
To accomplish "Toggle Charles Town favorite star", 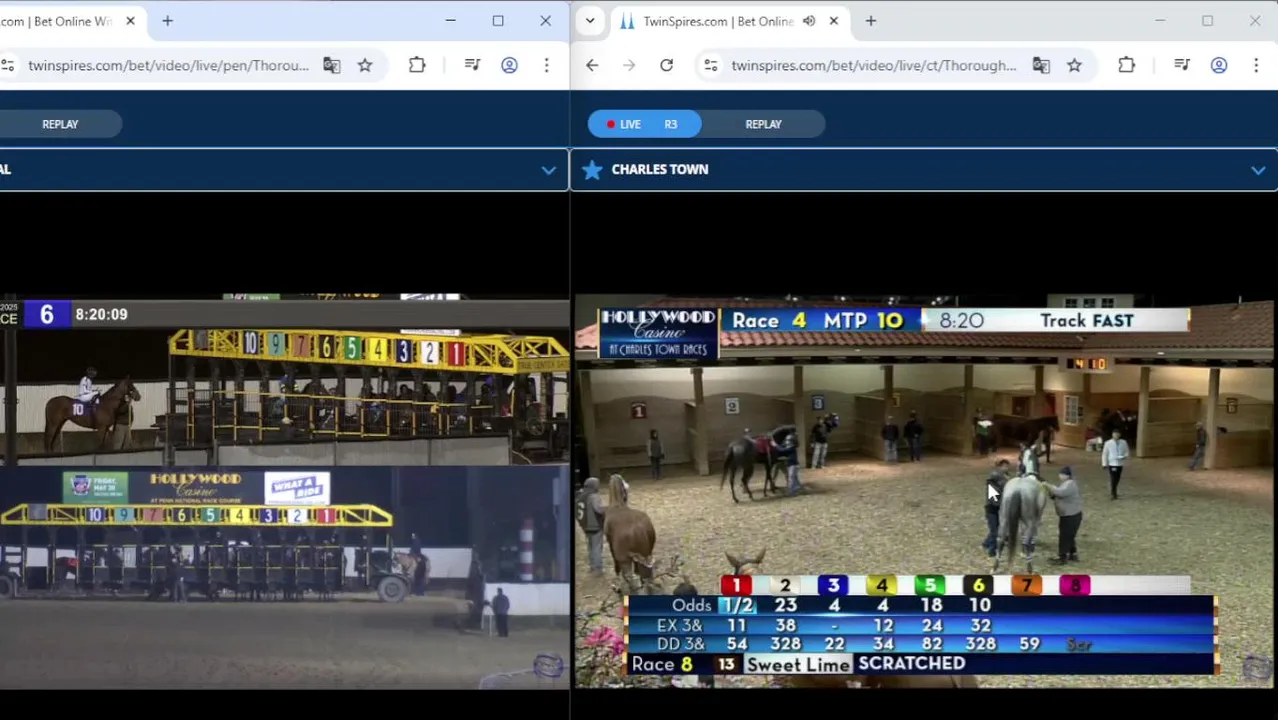I will pyautogui.click(x=592, y=170).
